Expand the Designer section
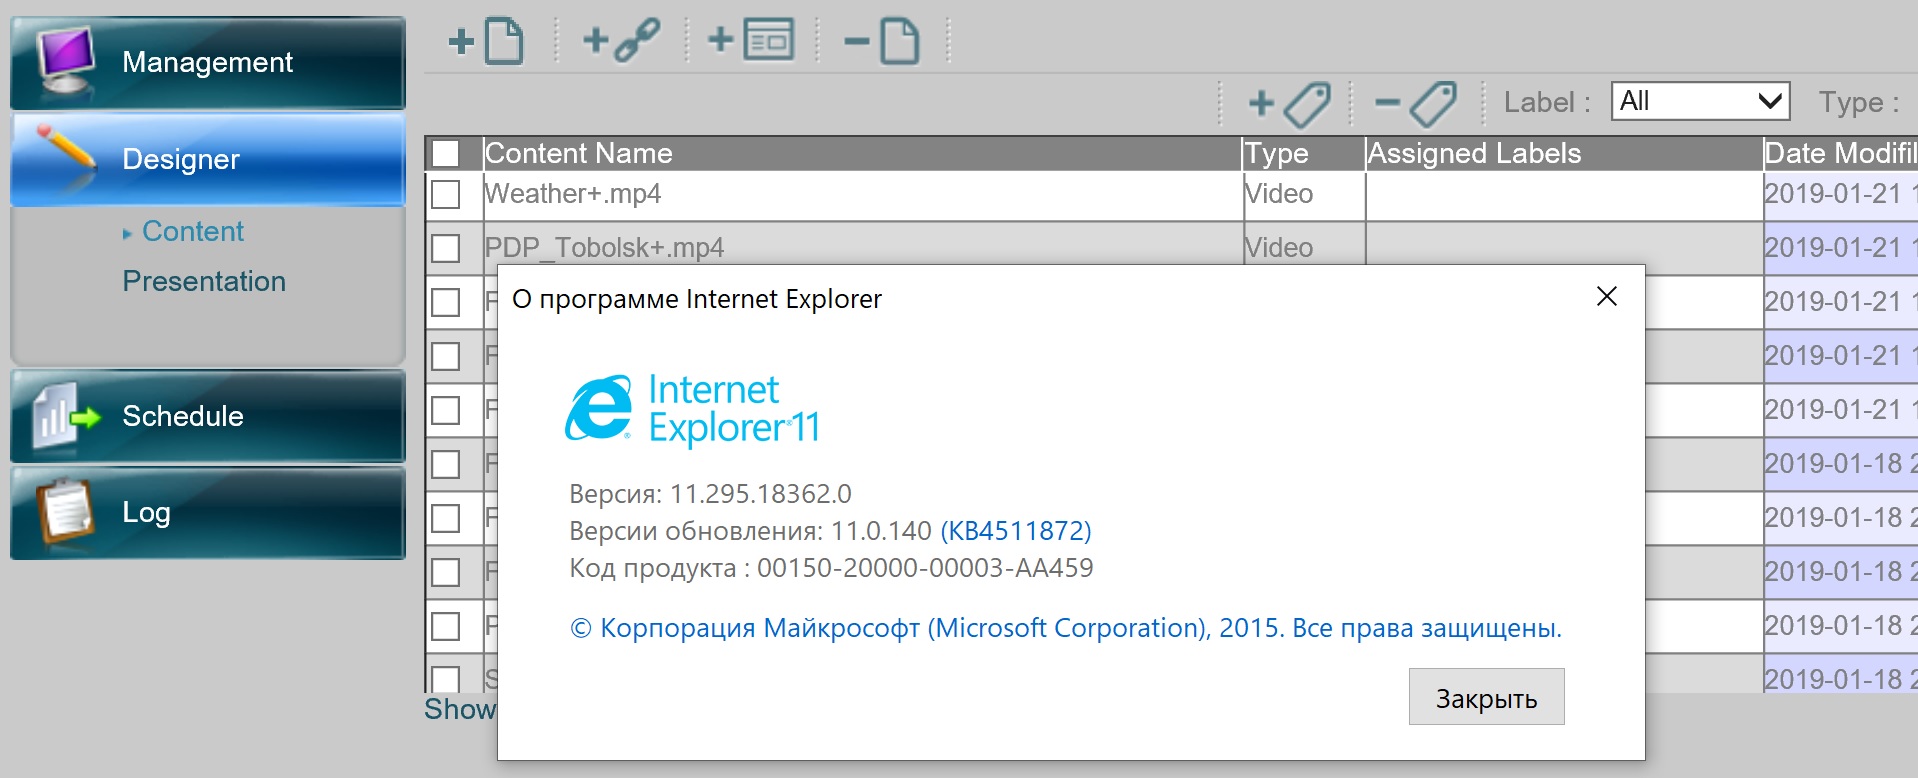 point(208,160)
